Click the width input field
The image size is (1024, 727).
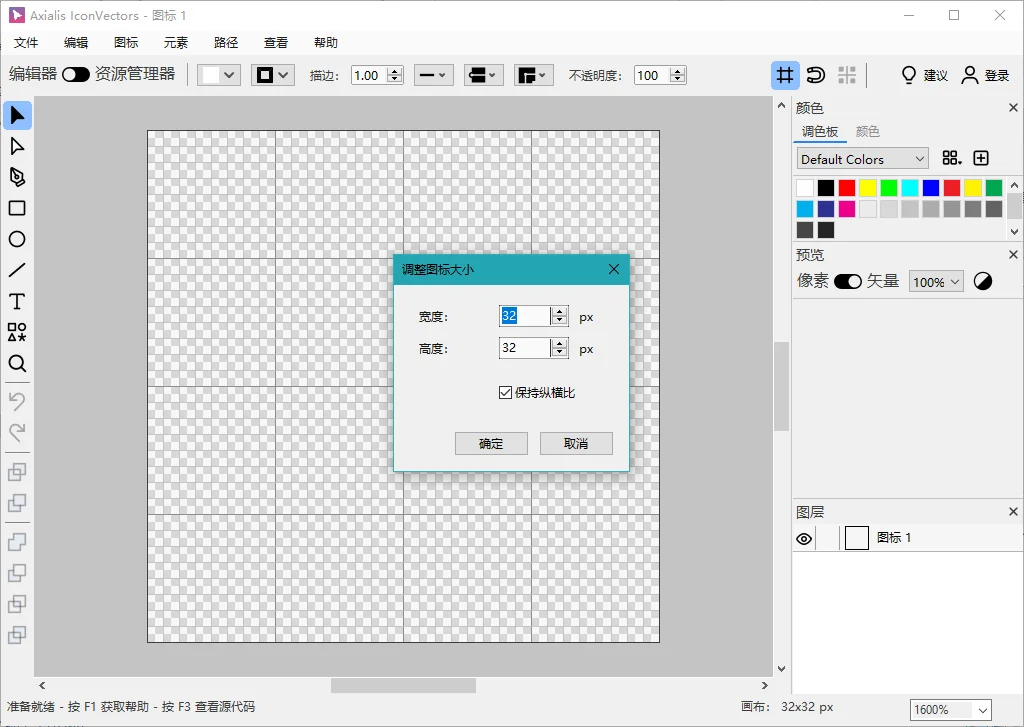coord(524,316)
